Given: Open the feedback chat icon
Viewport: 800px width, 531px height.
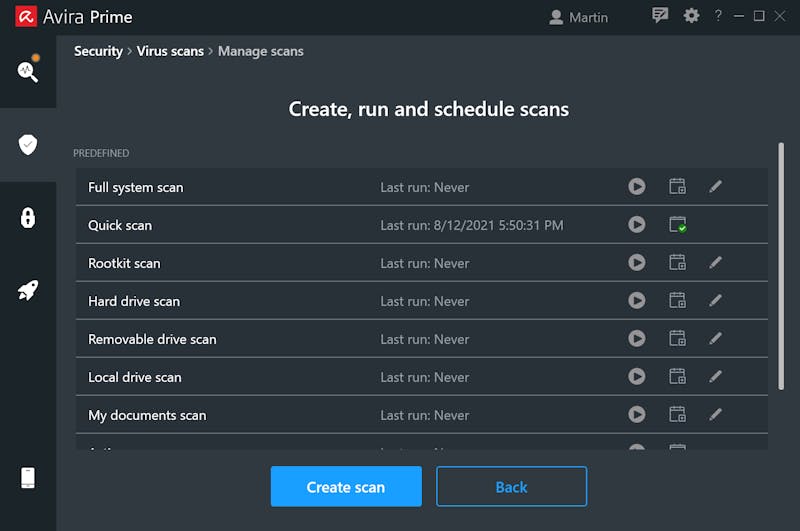Looking at the screenshot, I should pyautogui.click(x=660, y=15).
